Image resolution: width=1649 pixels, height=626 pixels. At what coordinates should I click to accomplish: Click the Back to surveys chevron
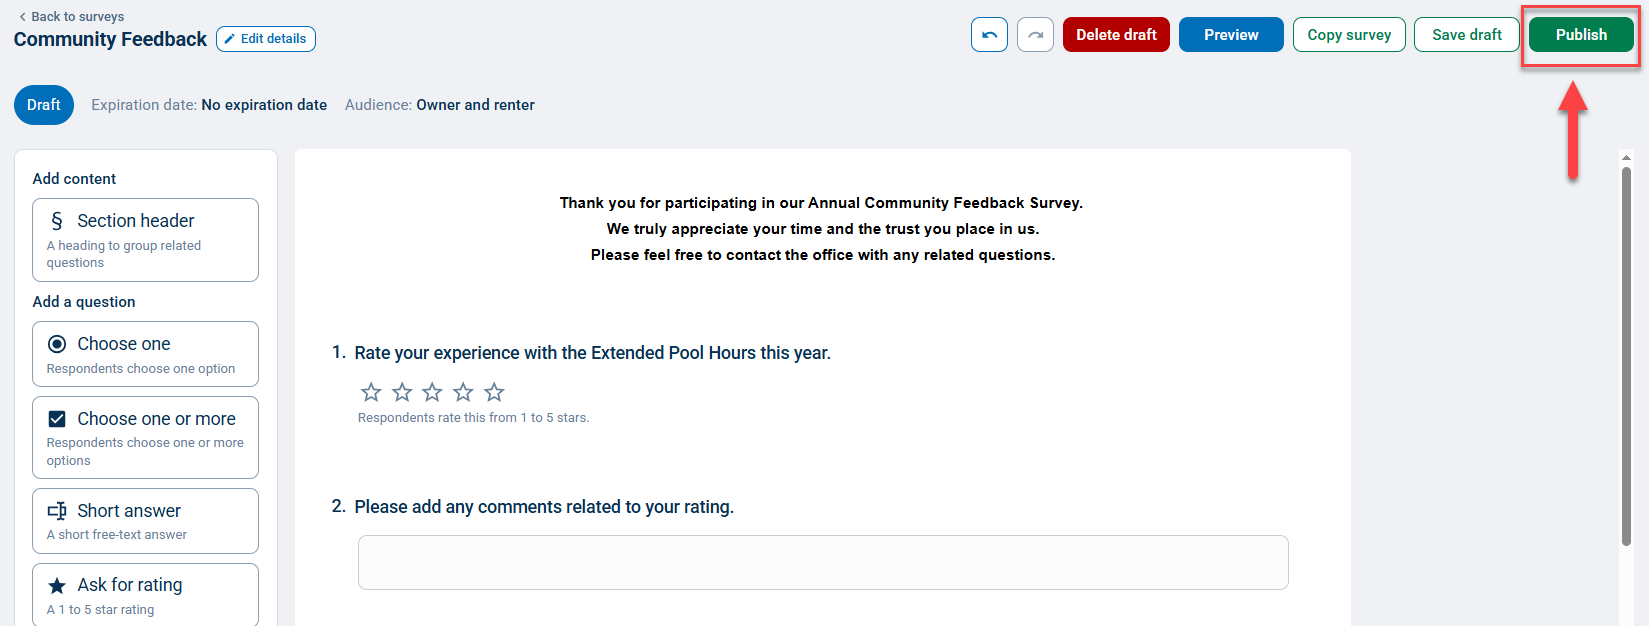[23, 17]
